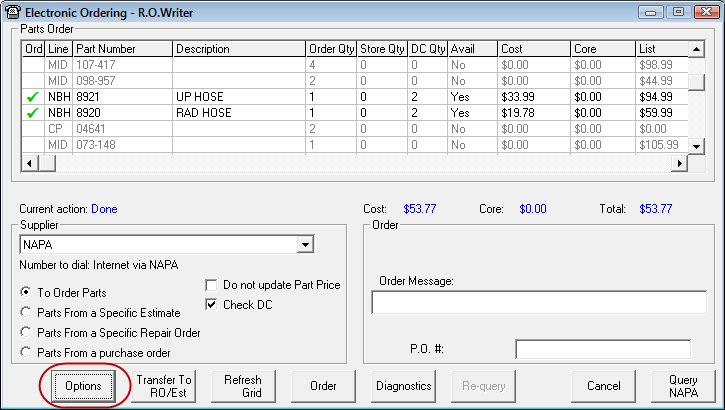Click into the Order Message field

point(538,303)
